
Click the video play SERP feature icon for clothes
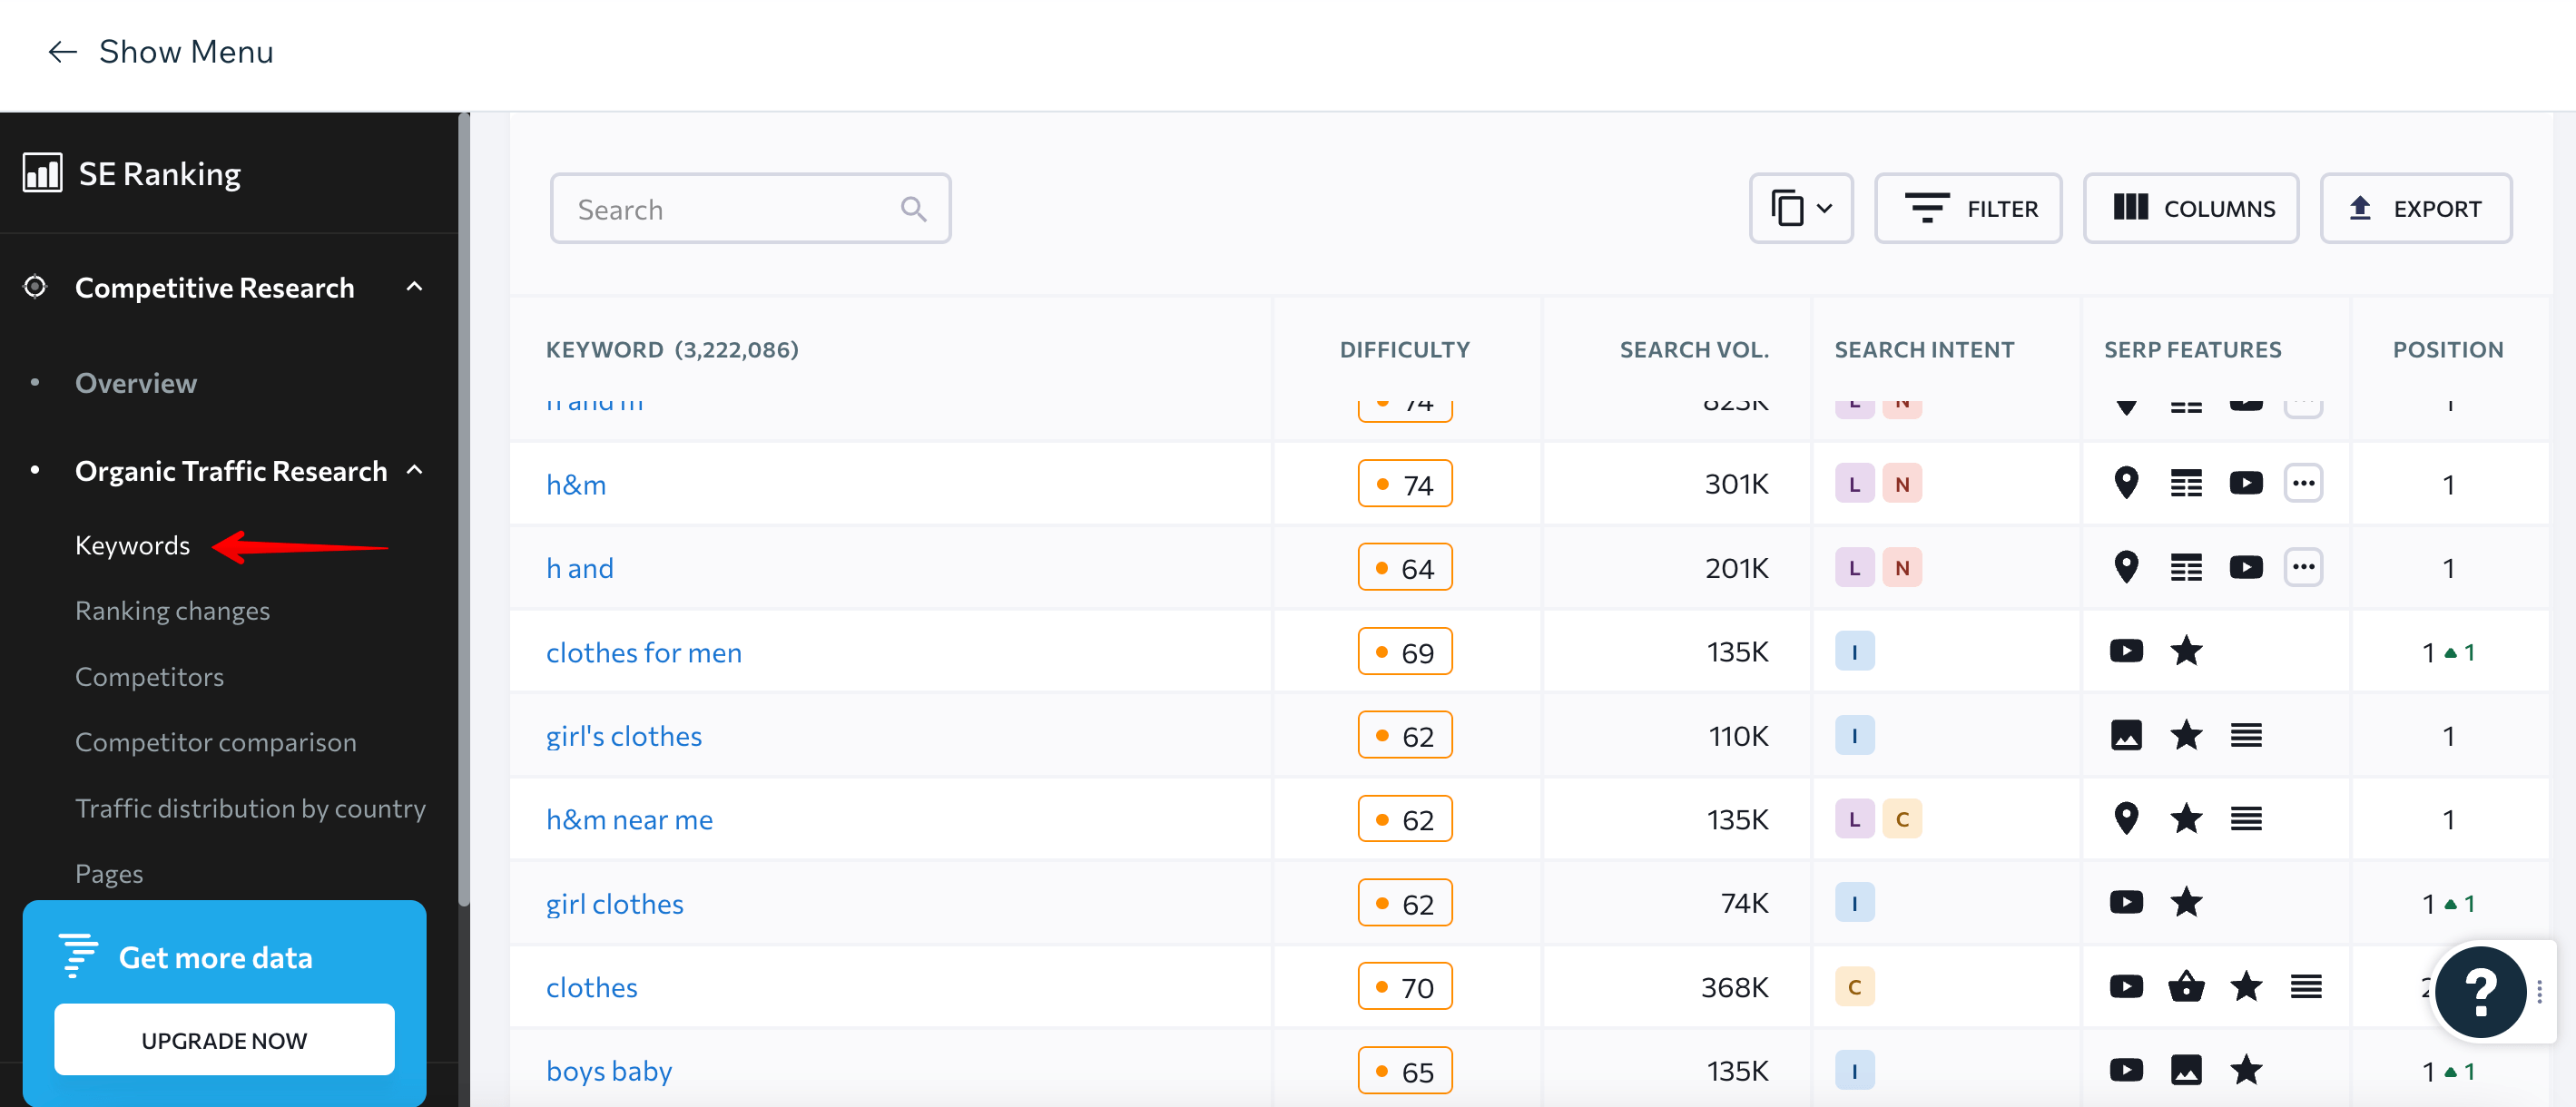(2124, 985)
